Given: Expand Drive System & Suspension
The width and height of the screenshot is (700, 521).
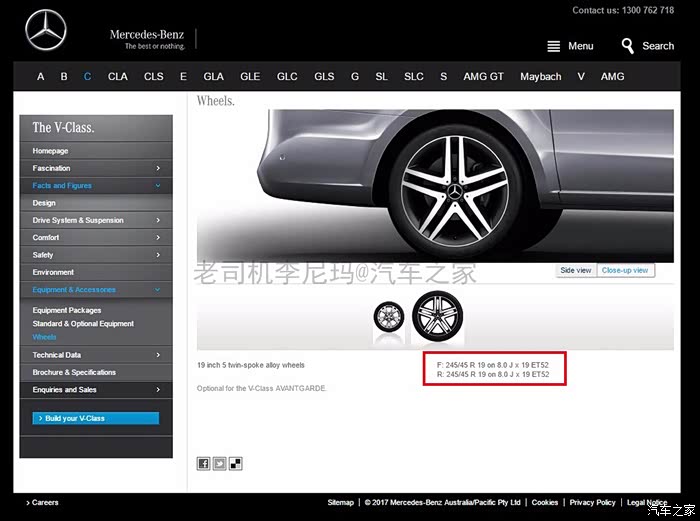Looking at the screenshot, I should pyautogui.click(x=96, y=220).
